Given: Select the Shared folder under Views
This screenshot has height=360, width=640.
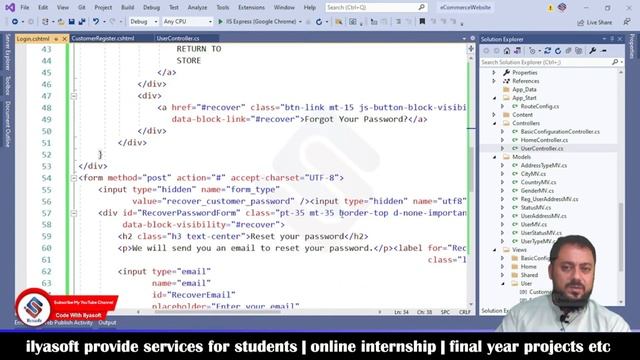Looking at the screenshot, I should tap(529, 275).
